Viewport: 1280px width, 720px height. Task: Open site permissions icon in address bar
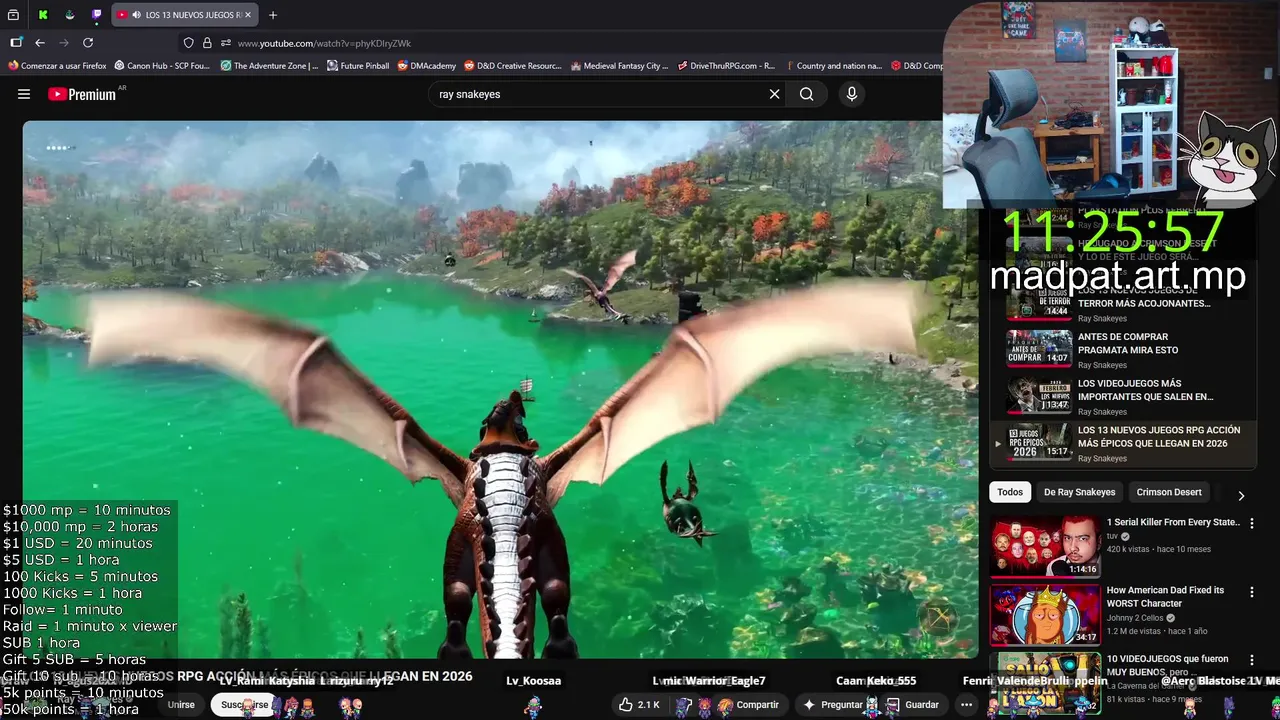click(x=226, y=43)
